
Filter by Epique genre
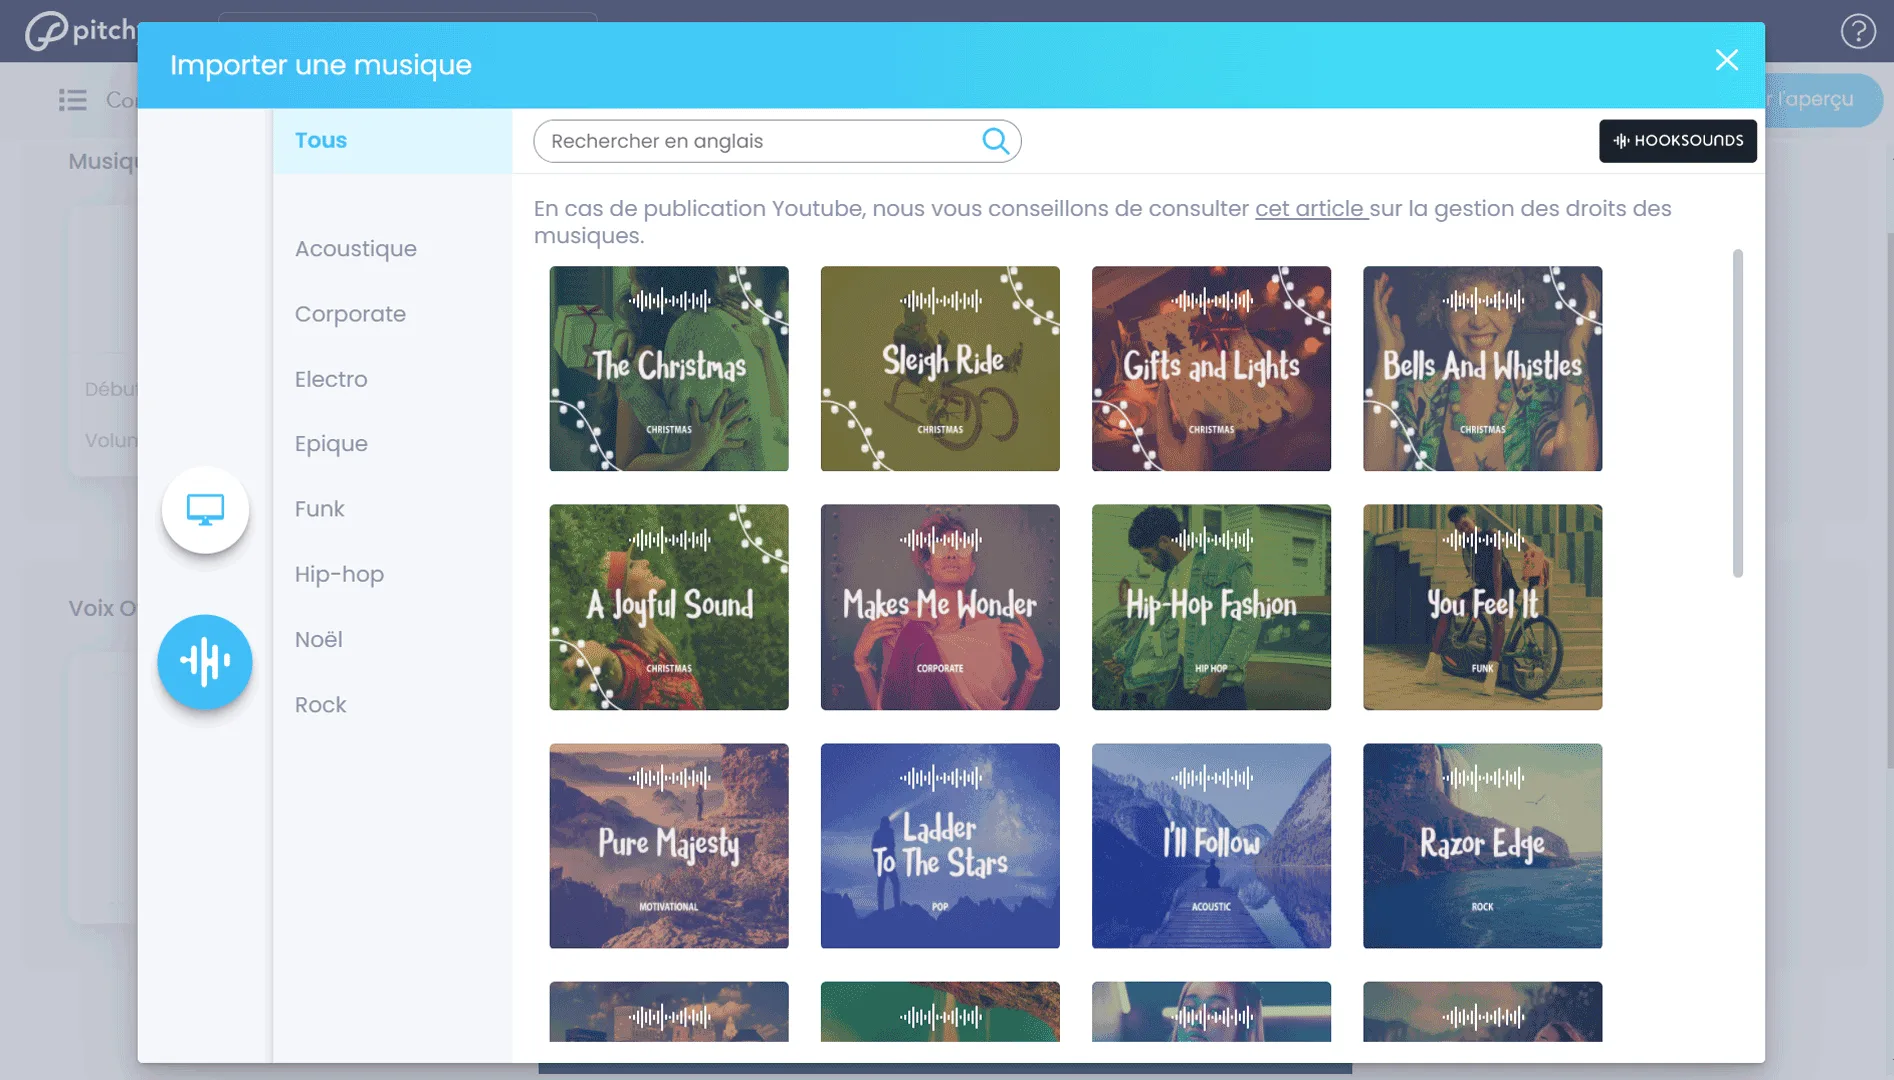pos(331,444)
